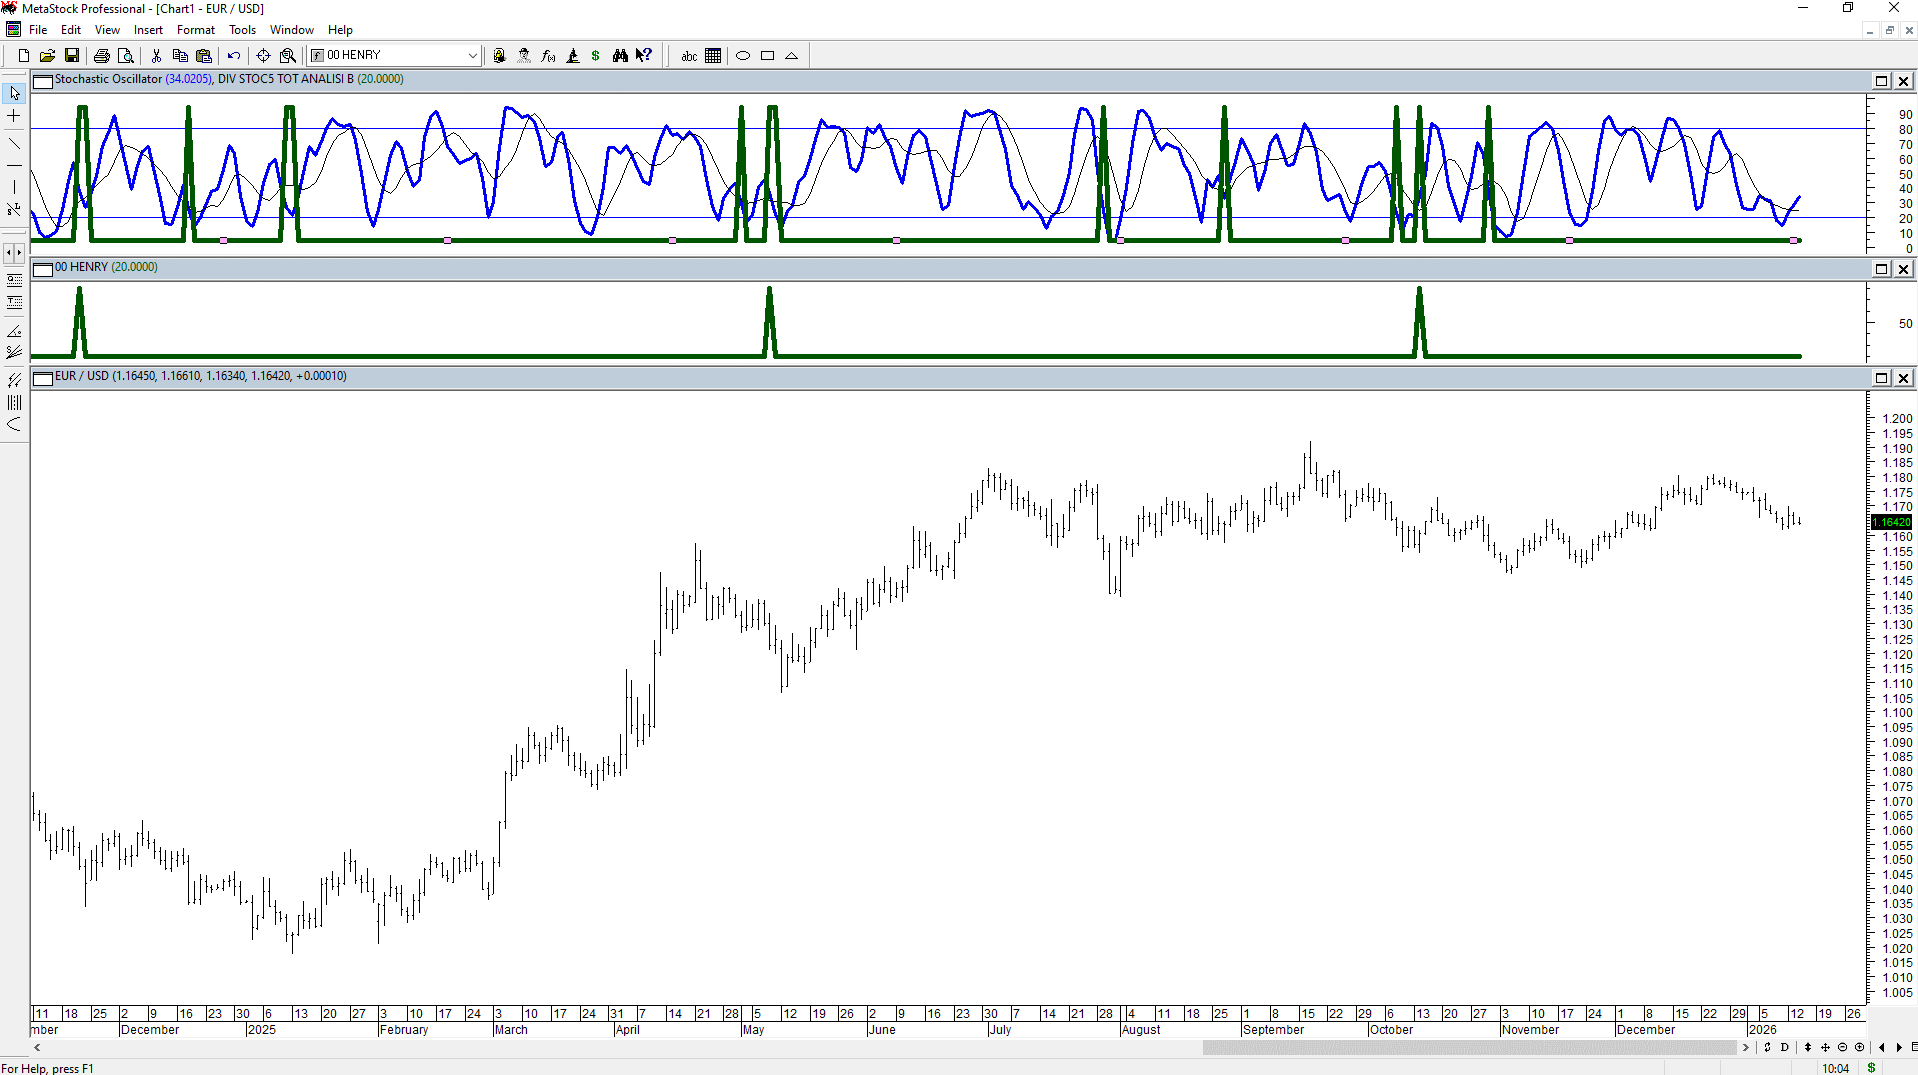Open the Stochastic Oscillator pane control menu
1918x1075 pixels.
[43, 81]
